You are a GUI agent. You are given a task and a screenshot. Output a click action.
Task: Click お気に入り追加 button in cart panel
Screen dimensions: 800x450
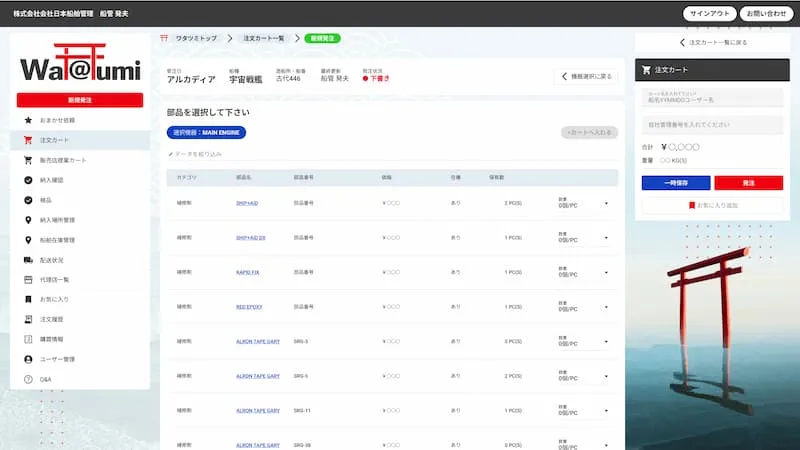click(712, 205)
